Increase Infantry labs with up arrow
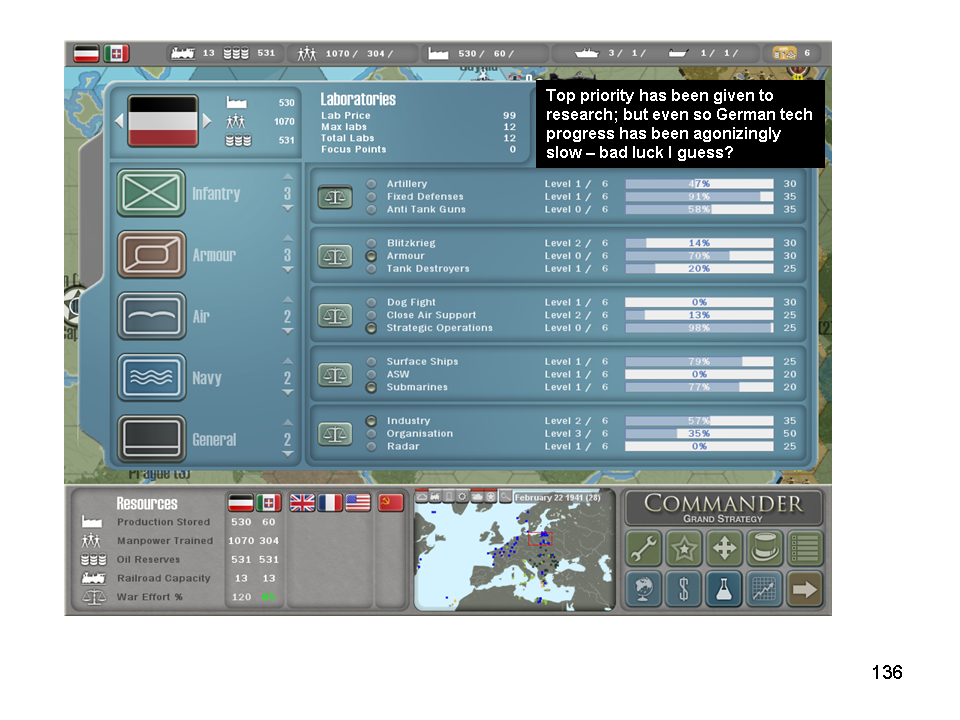 coord(288,179)
